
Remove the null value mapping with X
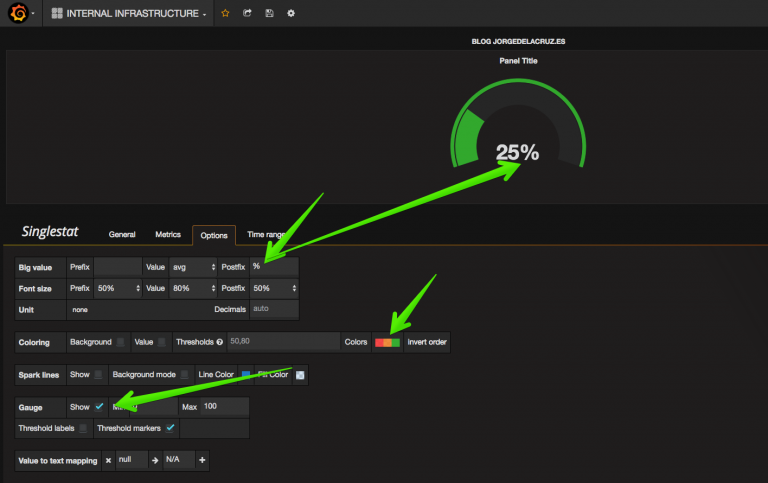(108, 460)
